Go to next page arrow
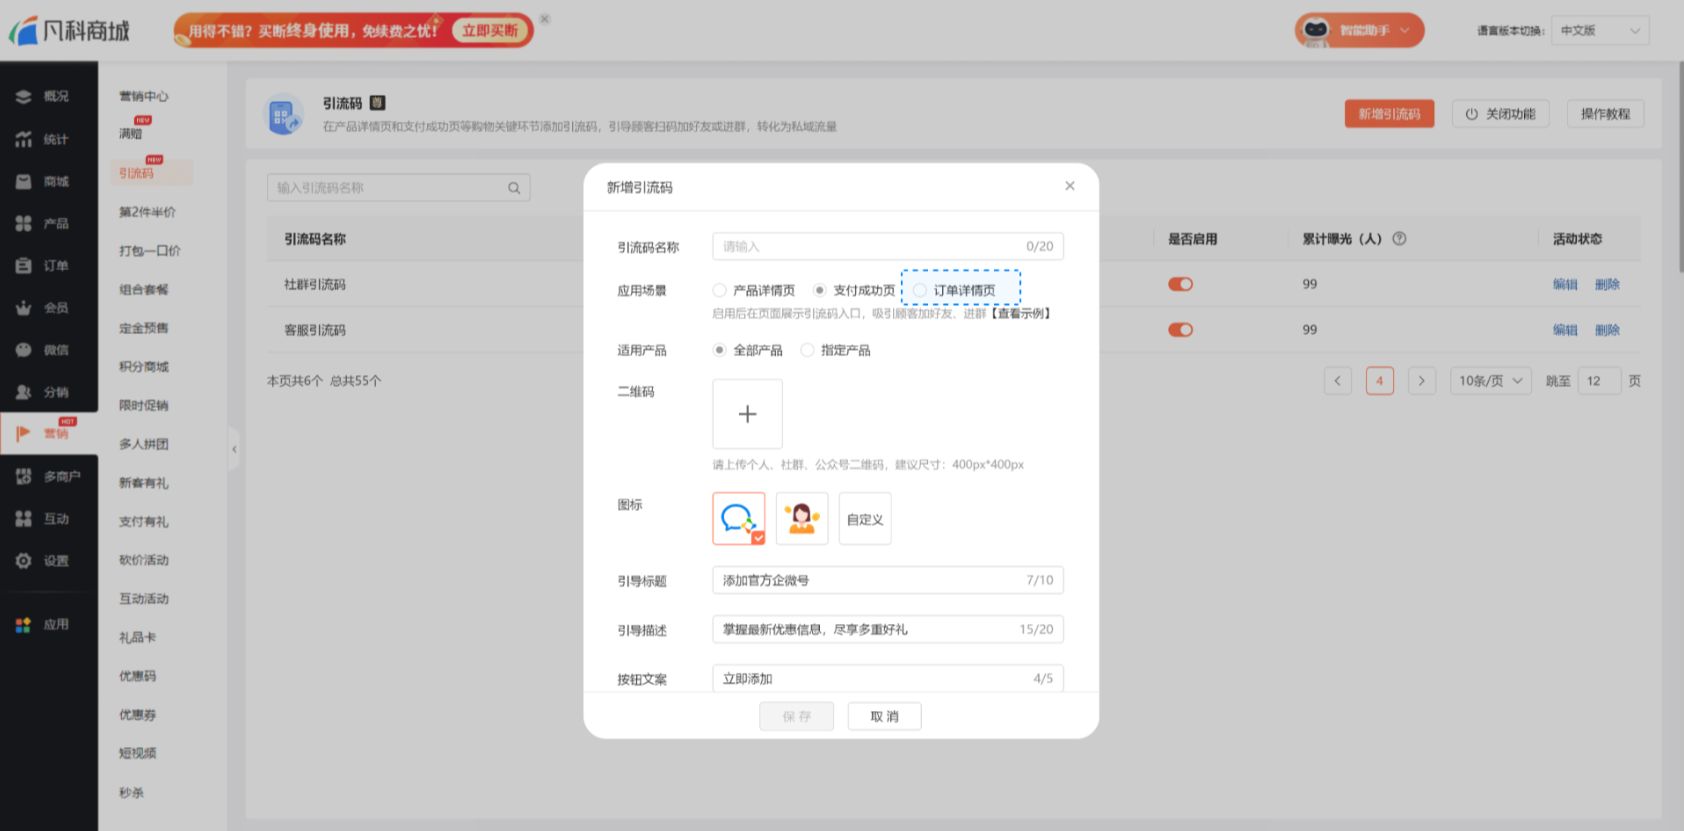The height and width of the screenshot is (831, 1684). tap(1421, 381)
